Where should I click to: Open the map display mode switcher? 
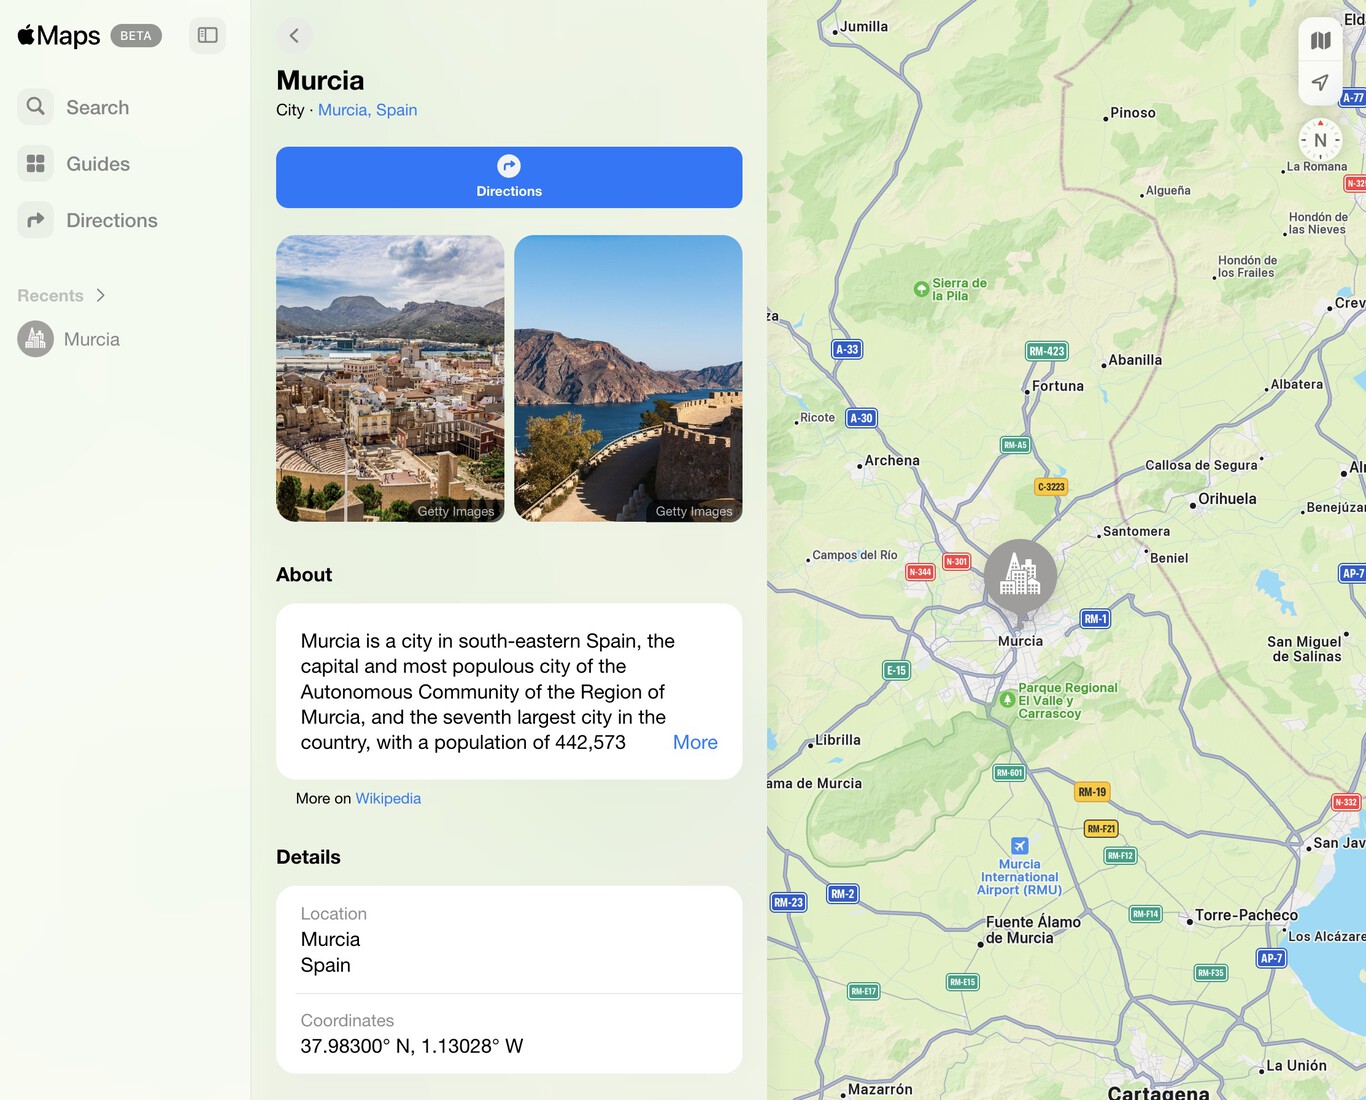click(x=1320, y=40)
